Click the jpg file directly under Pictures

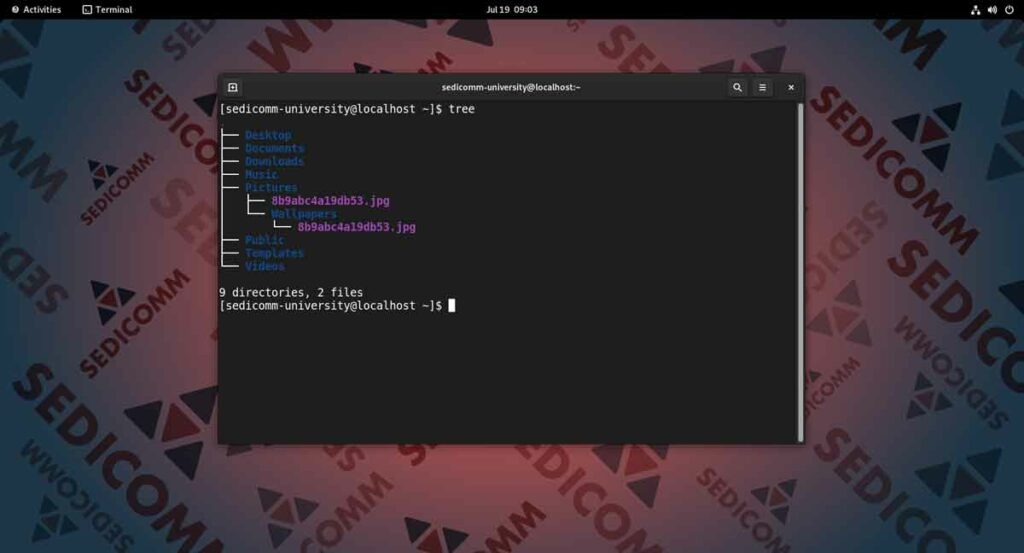(x=330, y=201)
